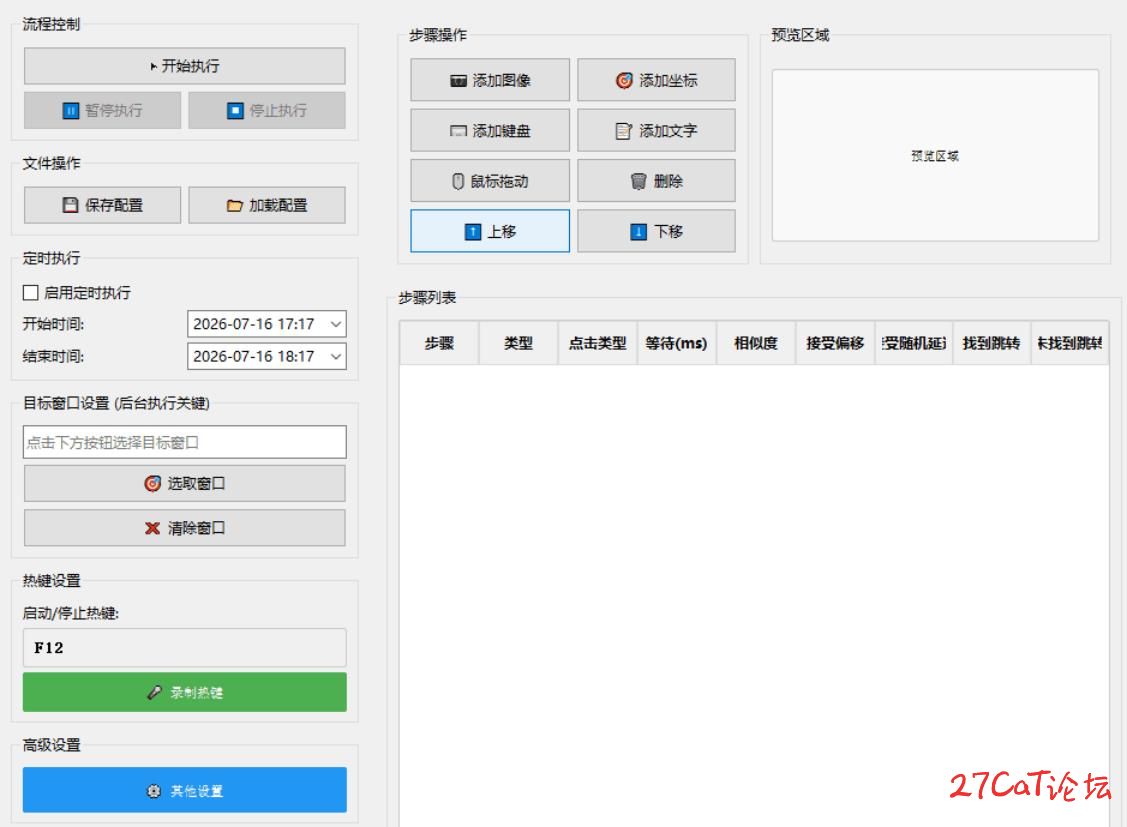
Task: Click the 保存配置 floppy disk icon
Action: (x=70, y=205)
